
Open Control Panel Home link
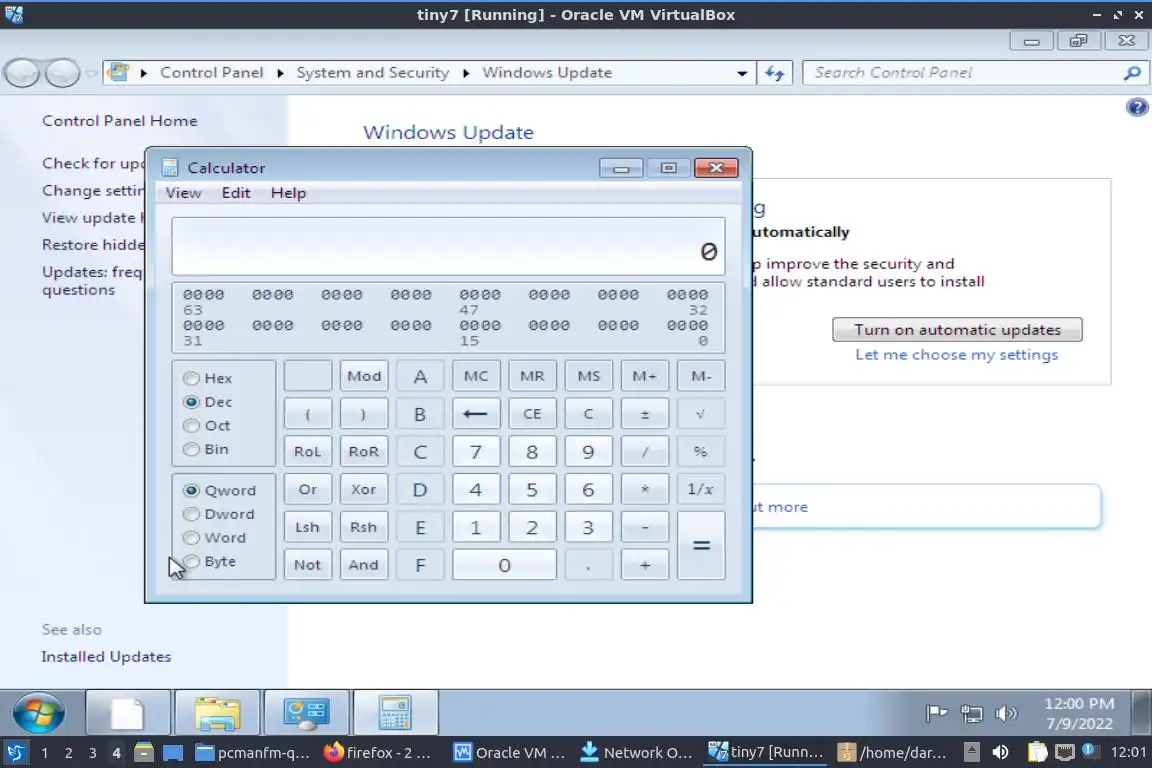pos(120,121)
